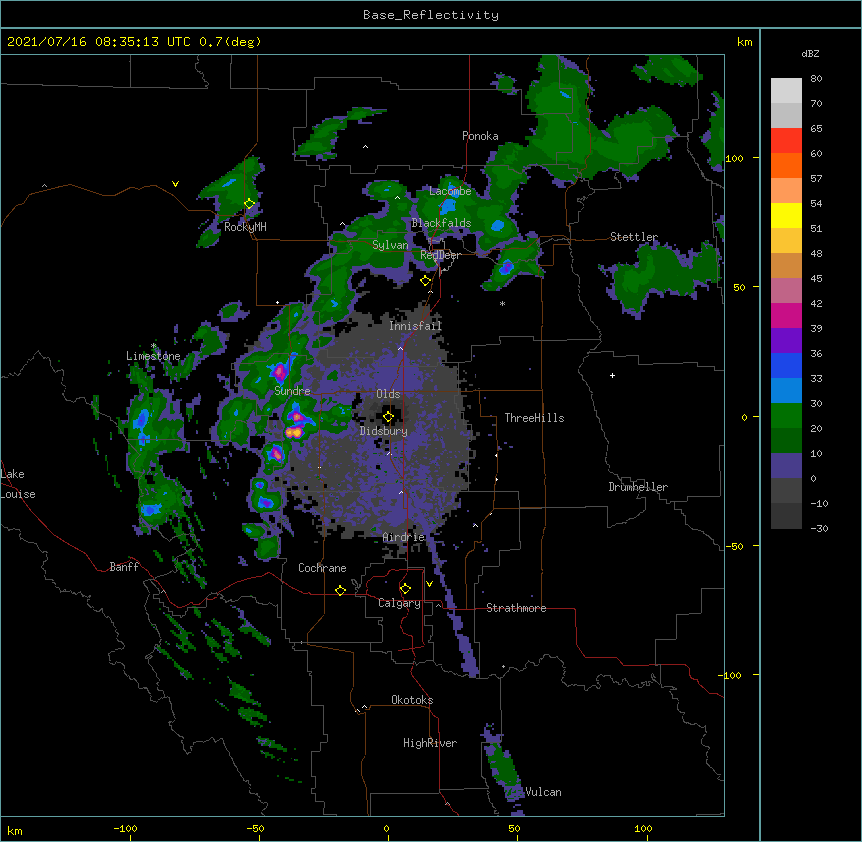Pick the purple 39 dBZ legend swatch
The image size is (862, 842).
pyautogui.click(x=786, y=341)
